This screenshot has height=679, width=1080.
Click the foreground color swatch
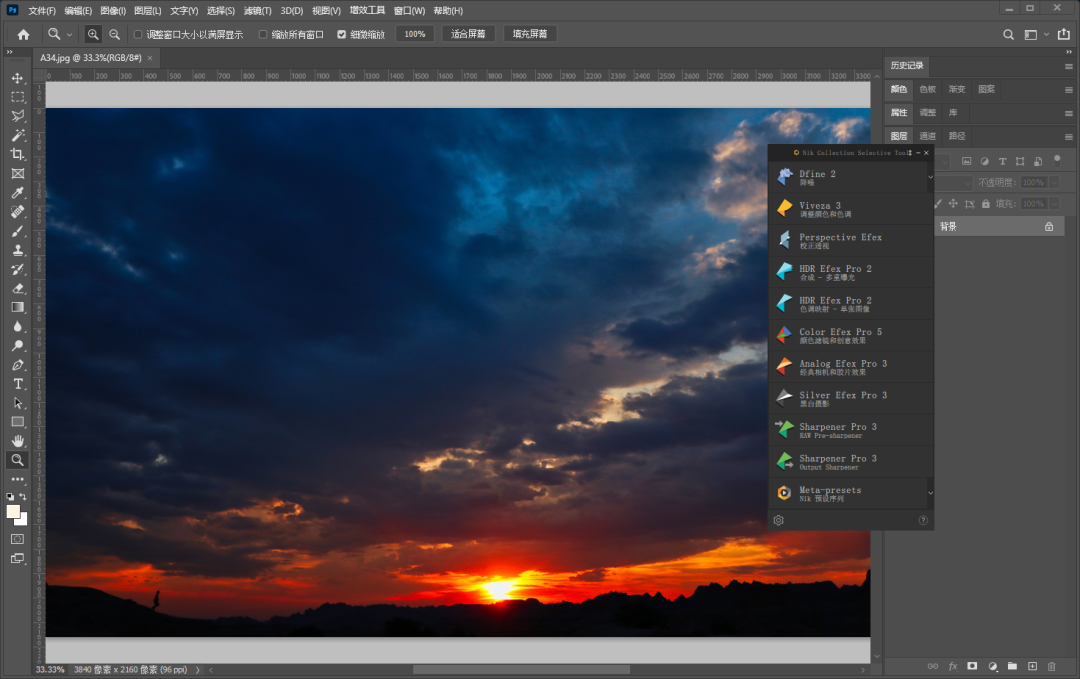pos(14,511)
